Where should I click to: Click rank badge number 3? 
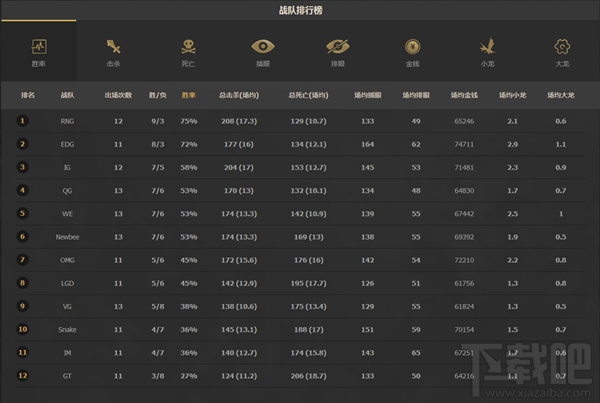23,167
